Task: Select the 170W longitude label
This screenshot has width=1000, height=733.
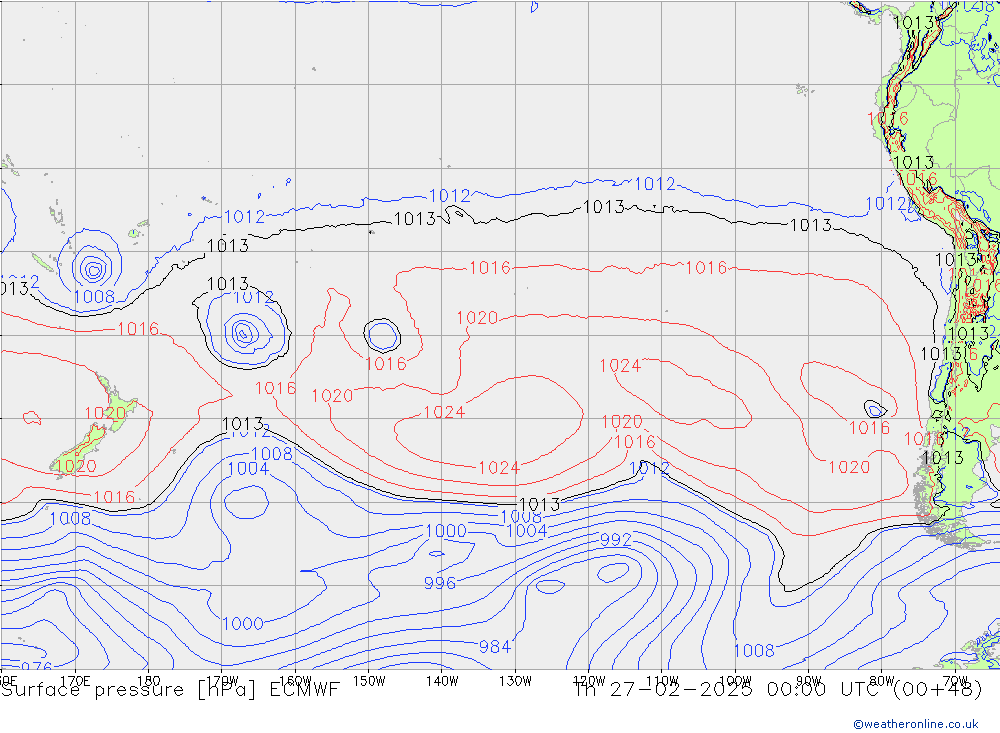Action: point(222,681)
